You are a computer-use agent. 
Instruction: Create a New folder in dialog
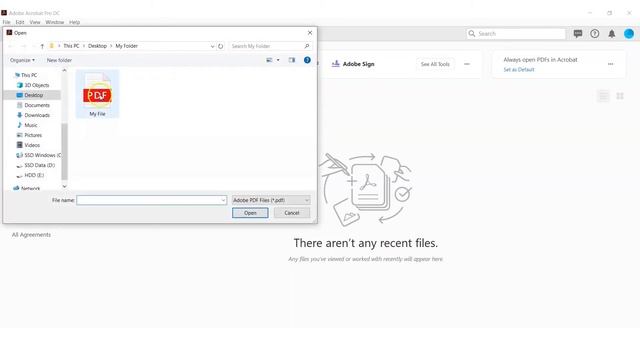(x=59, y=60)
